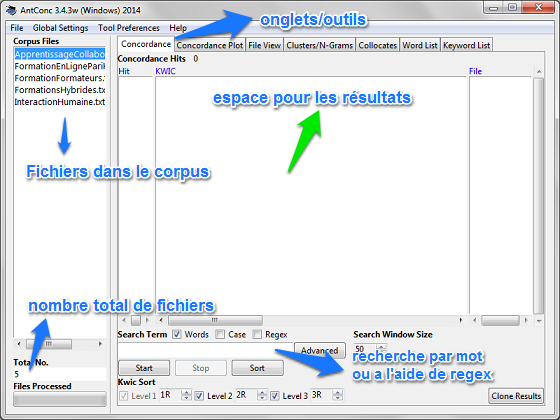Switch to the Word List tab
Screen dimensions: 560x420
(x=420, y=45)
